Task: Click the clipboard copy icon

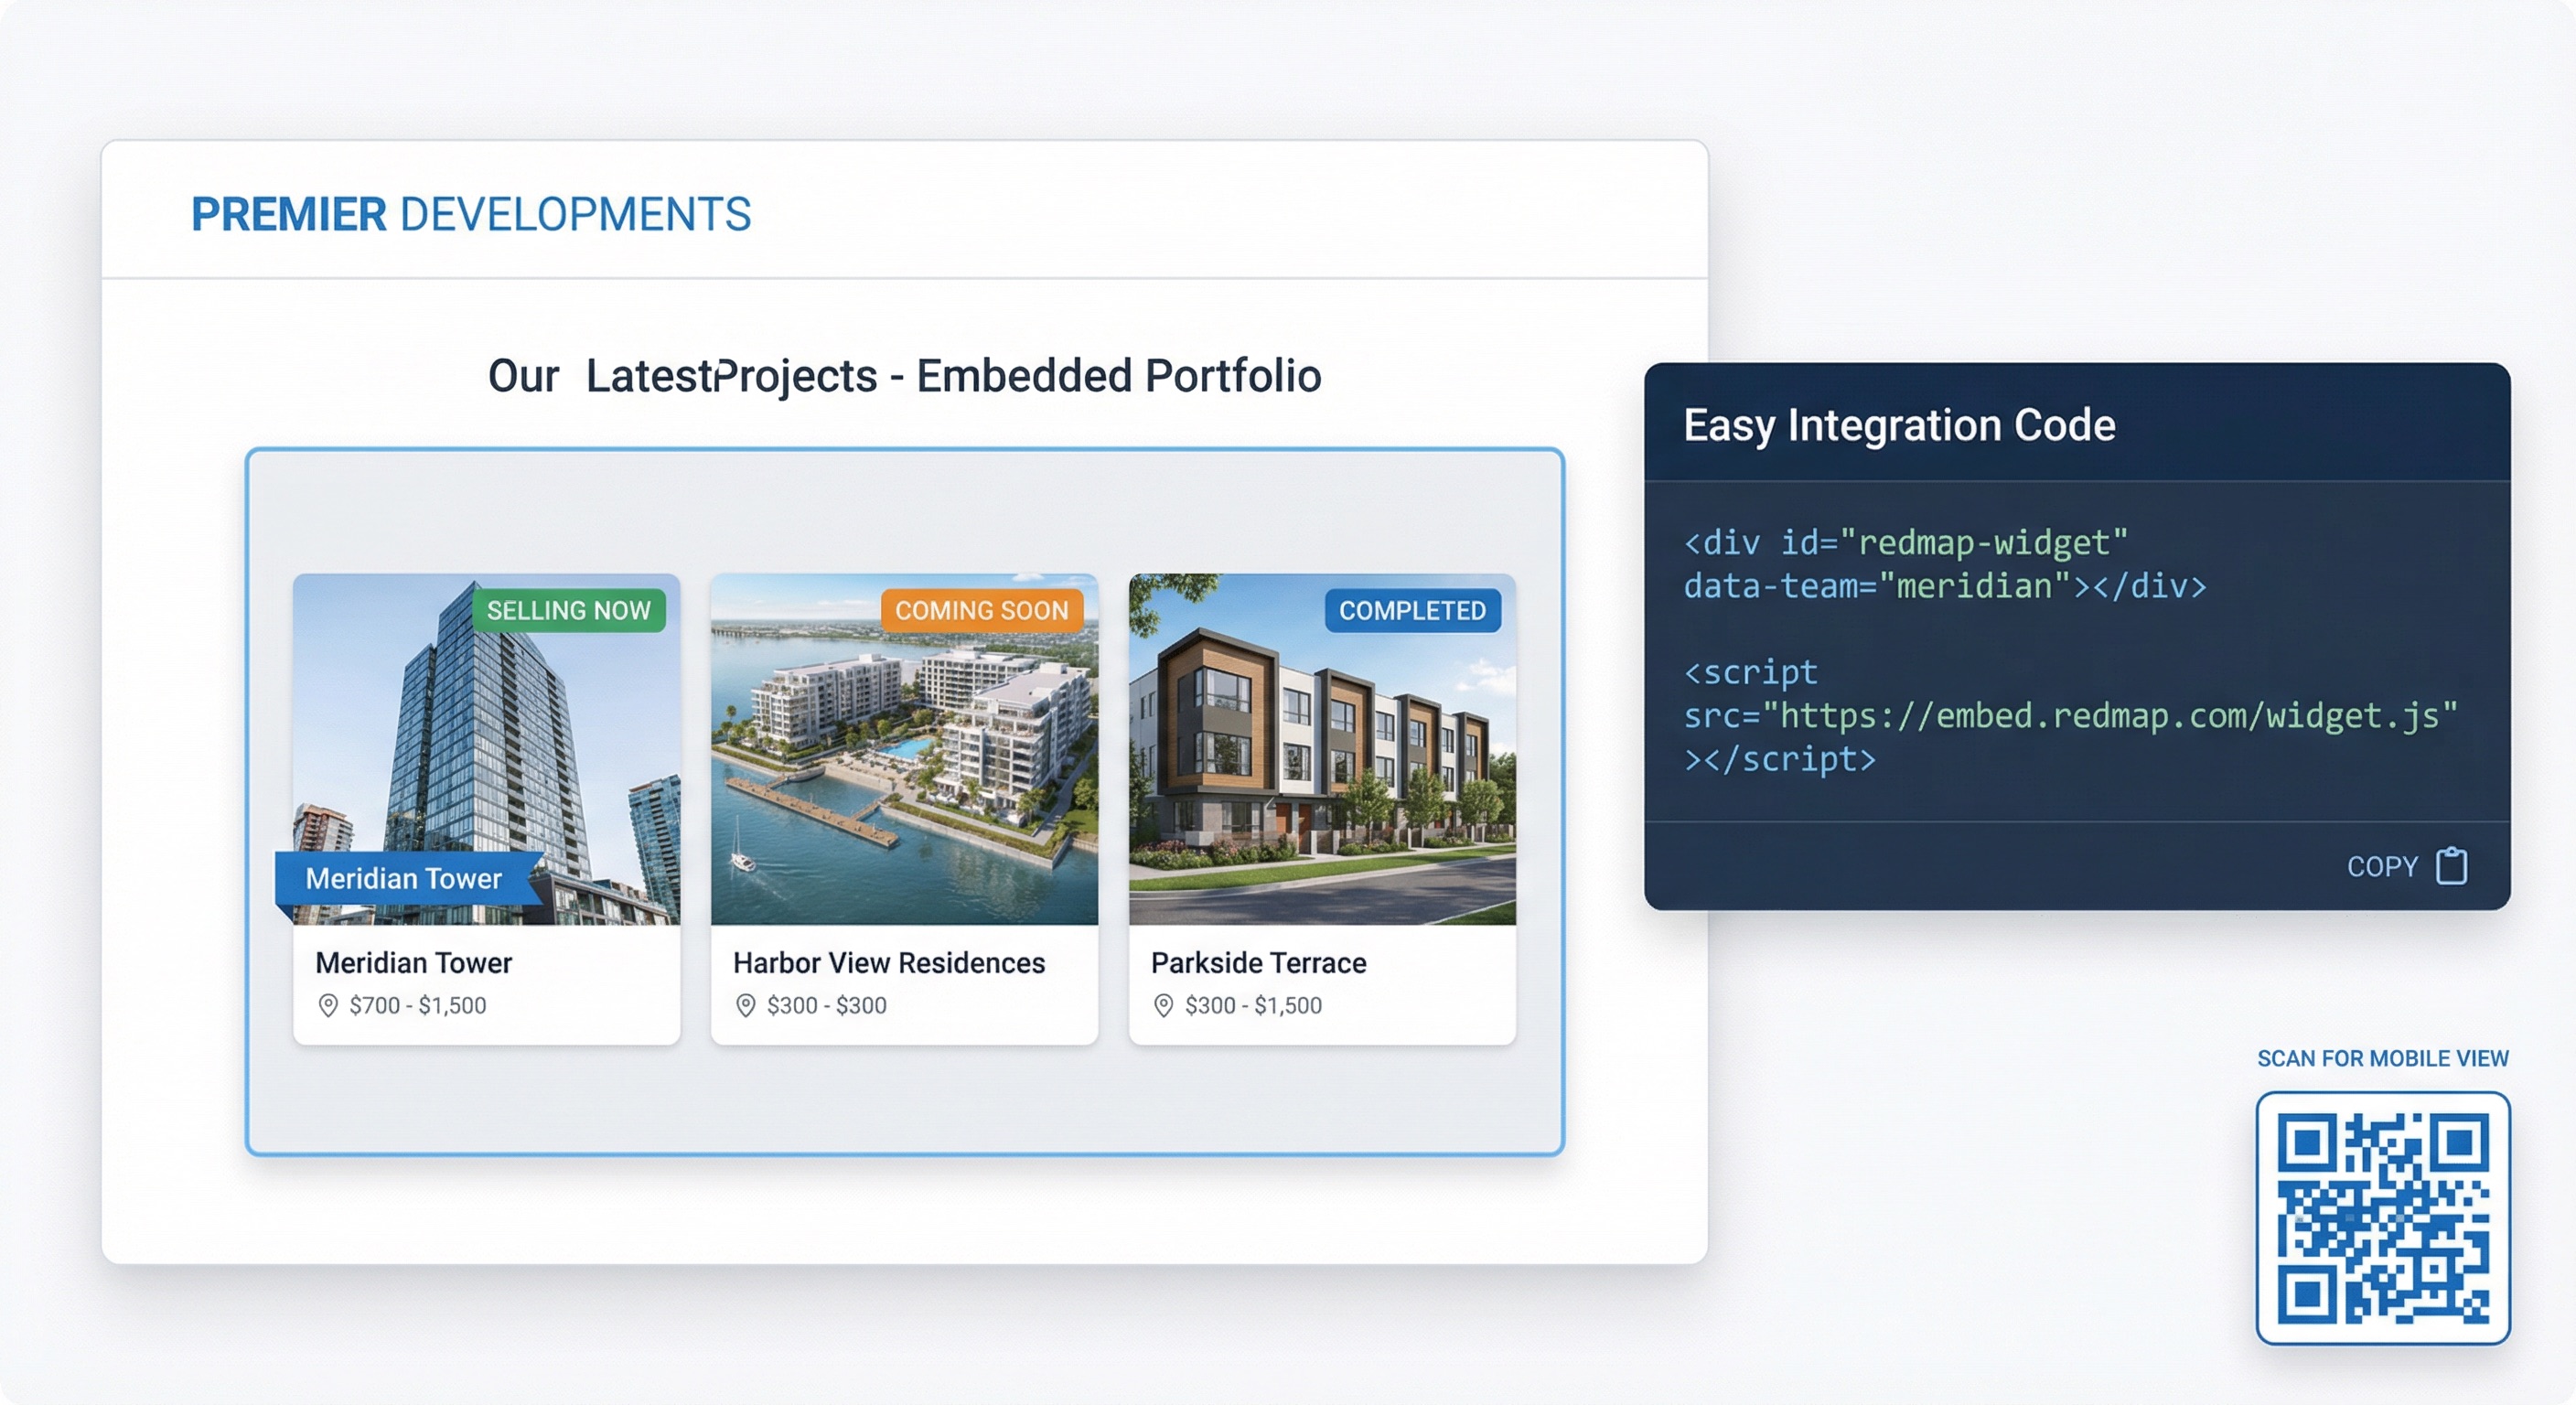Action: click(x=2451, y=865)
